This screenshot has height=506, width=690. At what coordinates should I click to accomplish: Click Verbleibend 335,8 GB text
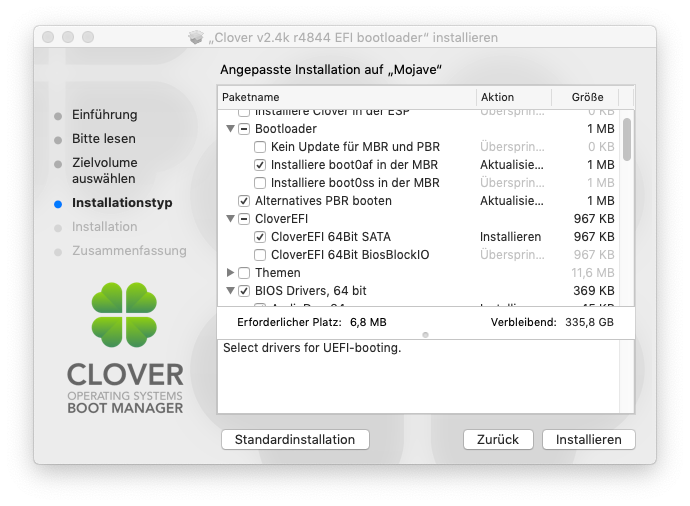tap(552, 323)
